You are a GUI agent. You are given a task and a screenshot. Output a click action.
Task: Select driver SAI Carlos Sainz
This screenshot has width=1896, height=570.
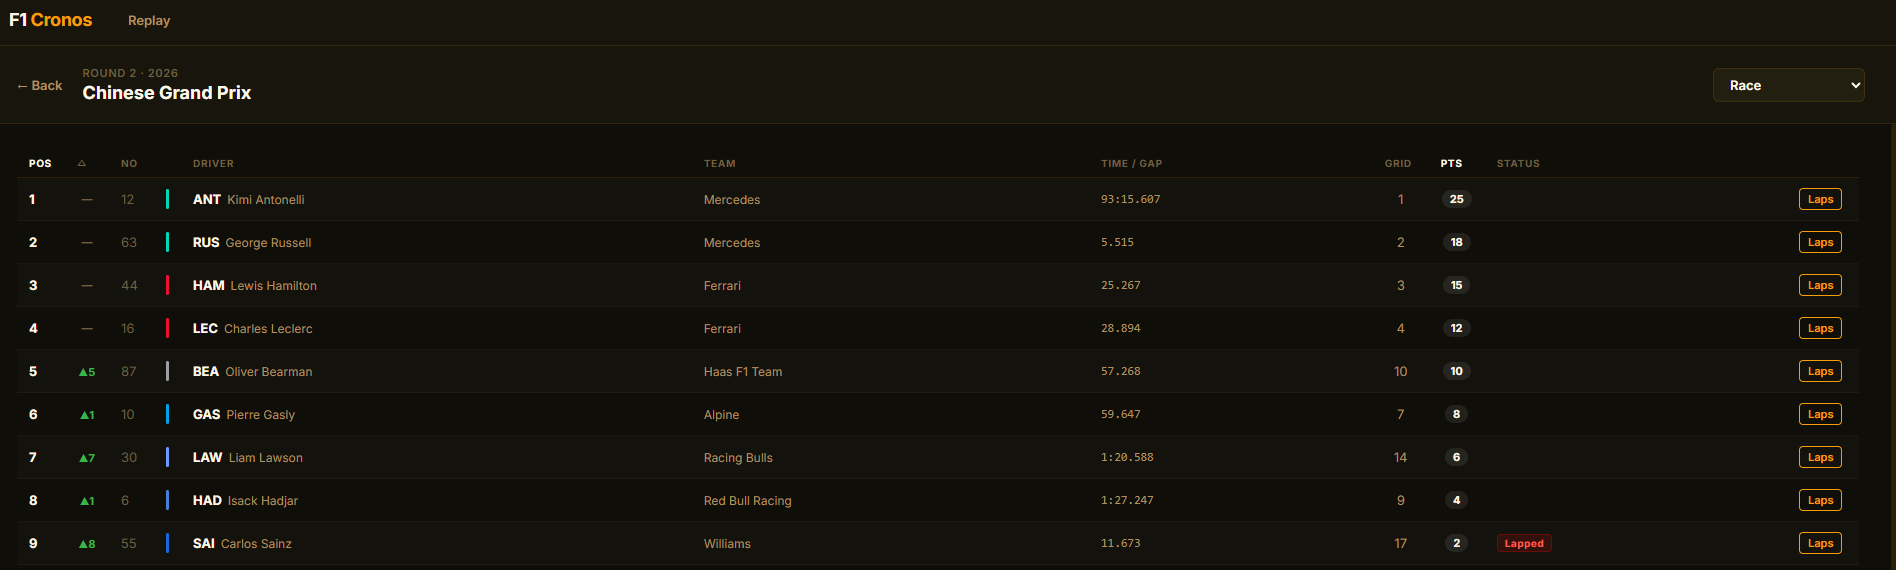[x=242, y=544]
